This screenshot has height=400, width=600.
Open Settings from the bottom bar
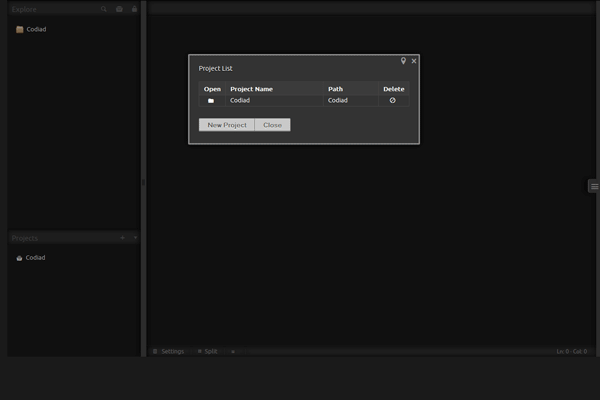(172, 352)
